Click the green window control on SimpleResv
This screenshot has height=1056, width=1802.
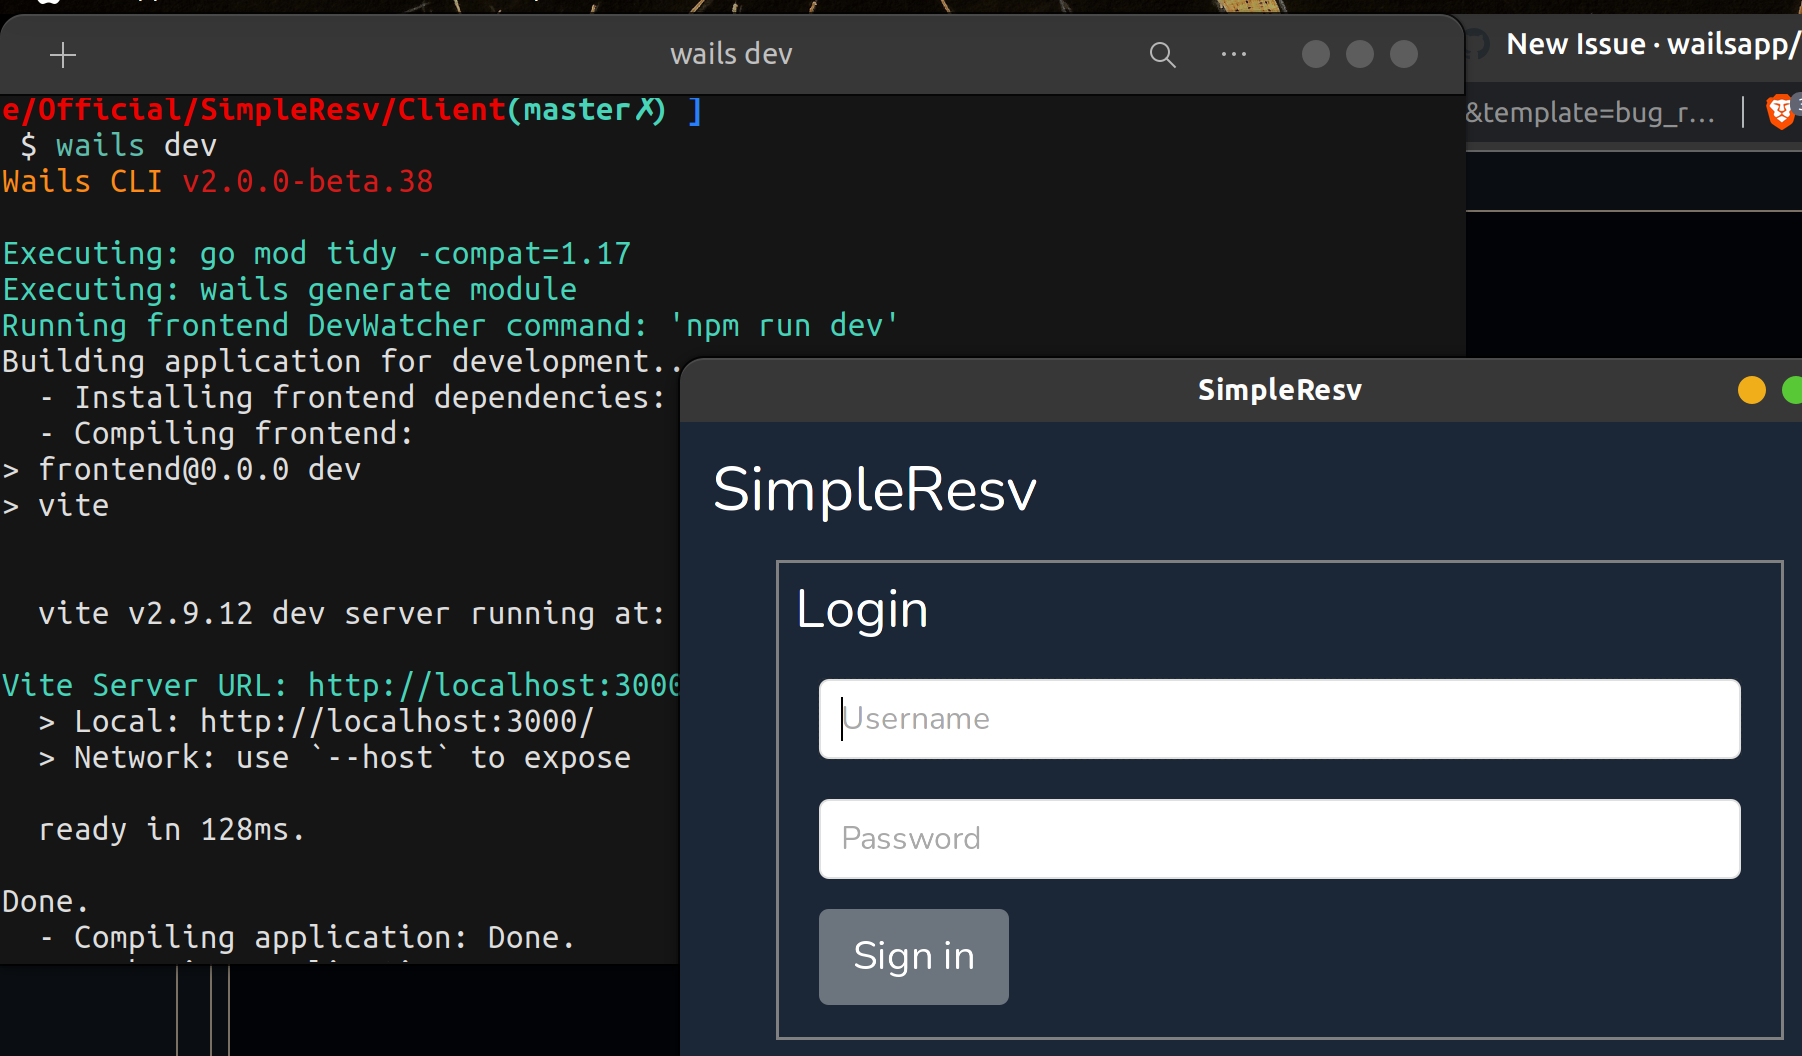1793,390
